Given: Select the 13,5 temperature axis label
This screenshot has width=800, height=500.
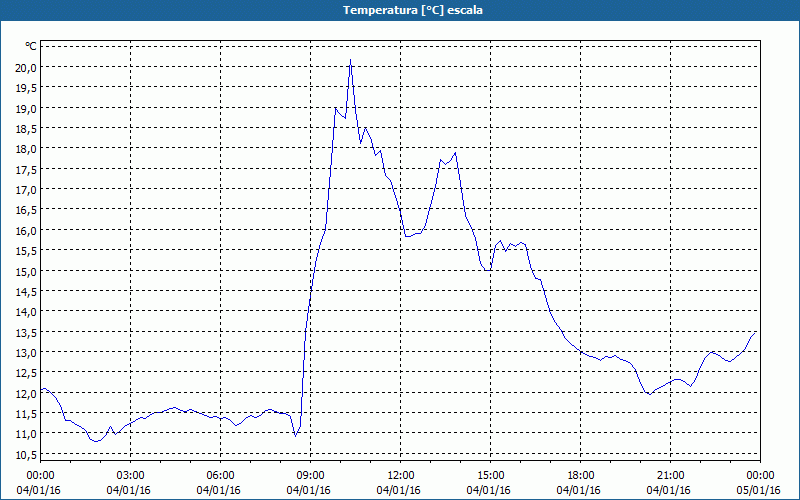Looking at the screenshot, I should click(x=27, y=332).
